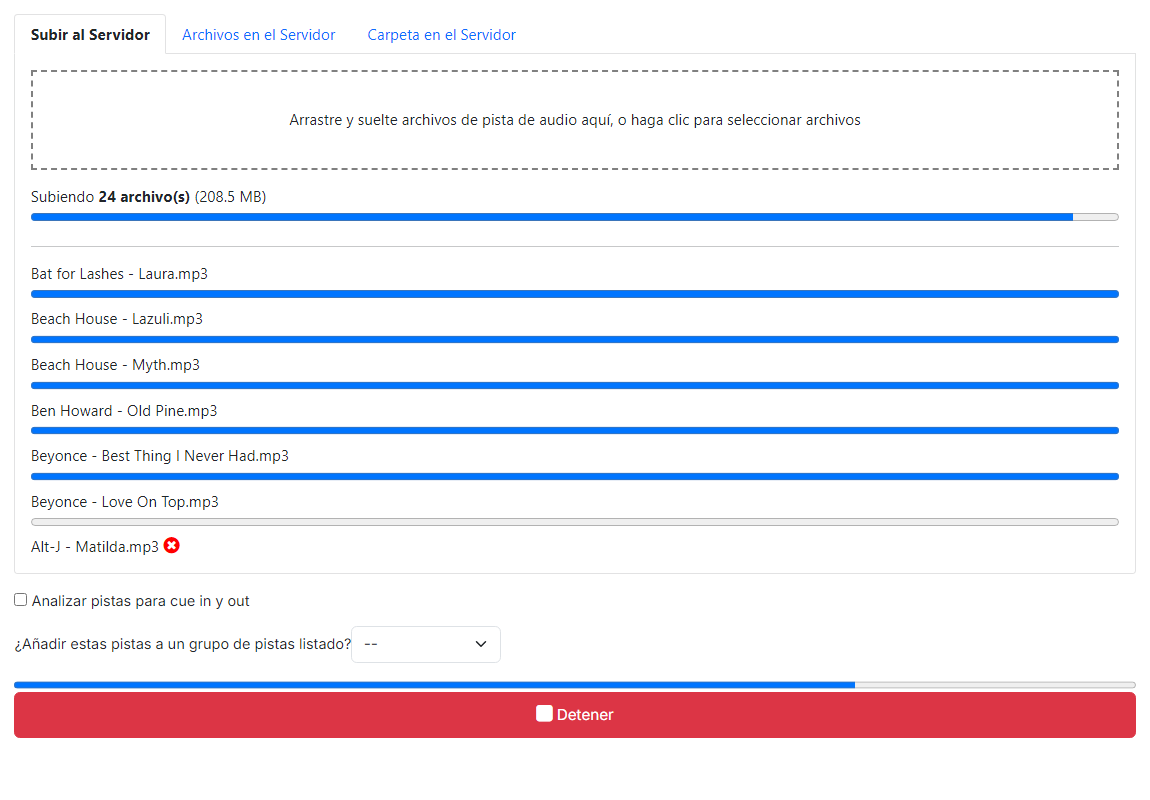Click the stop square icon on Detener
This screenshot has height=800, width=1150.
click(x=544, y=714)
